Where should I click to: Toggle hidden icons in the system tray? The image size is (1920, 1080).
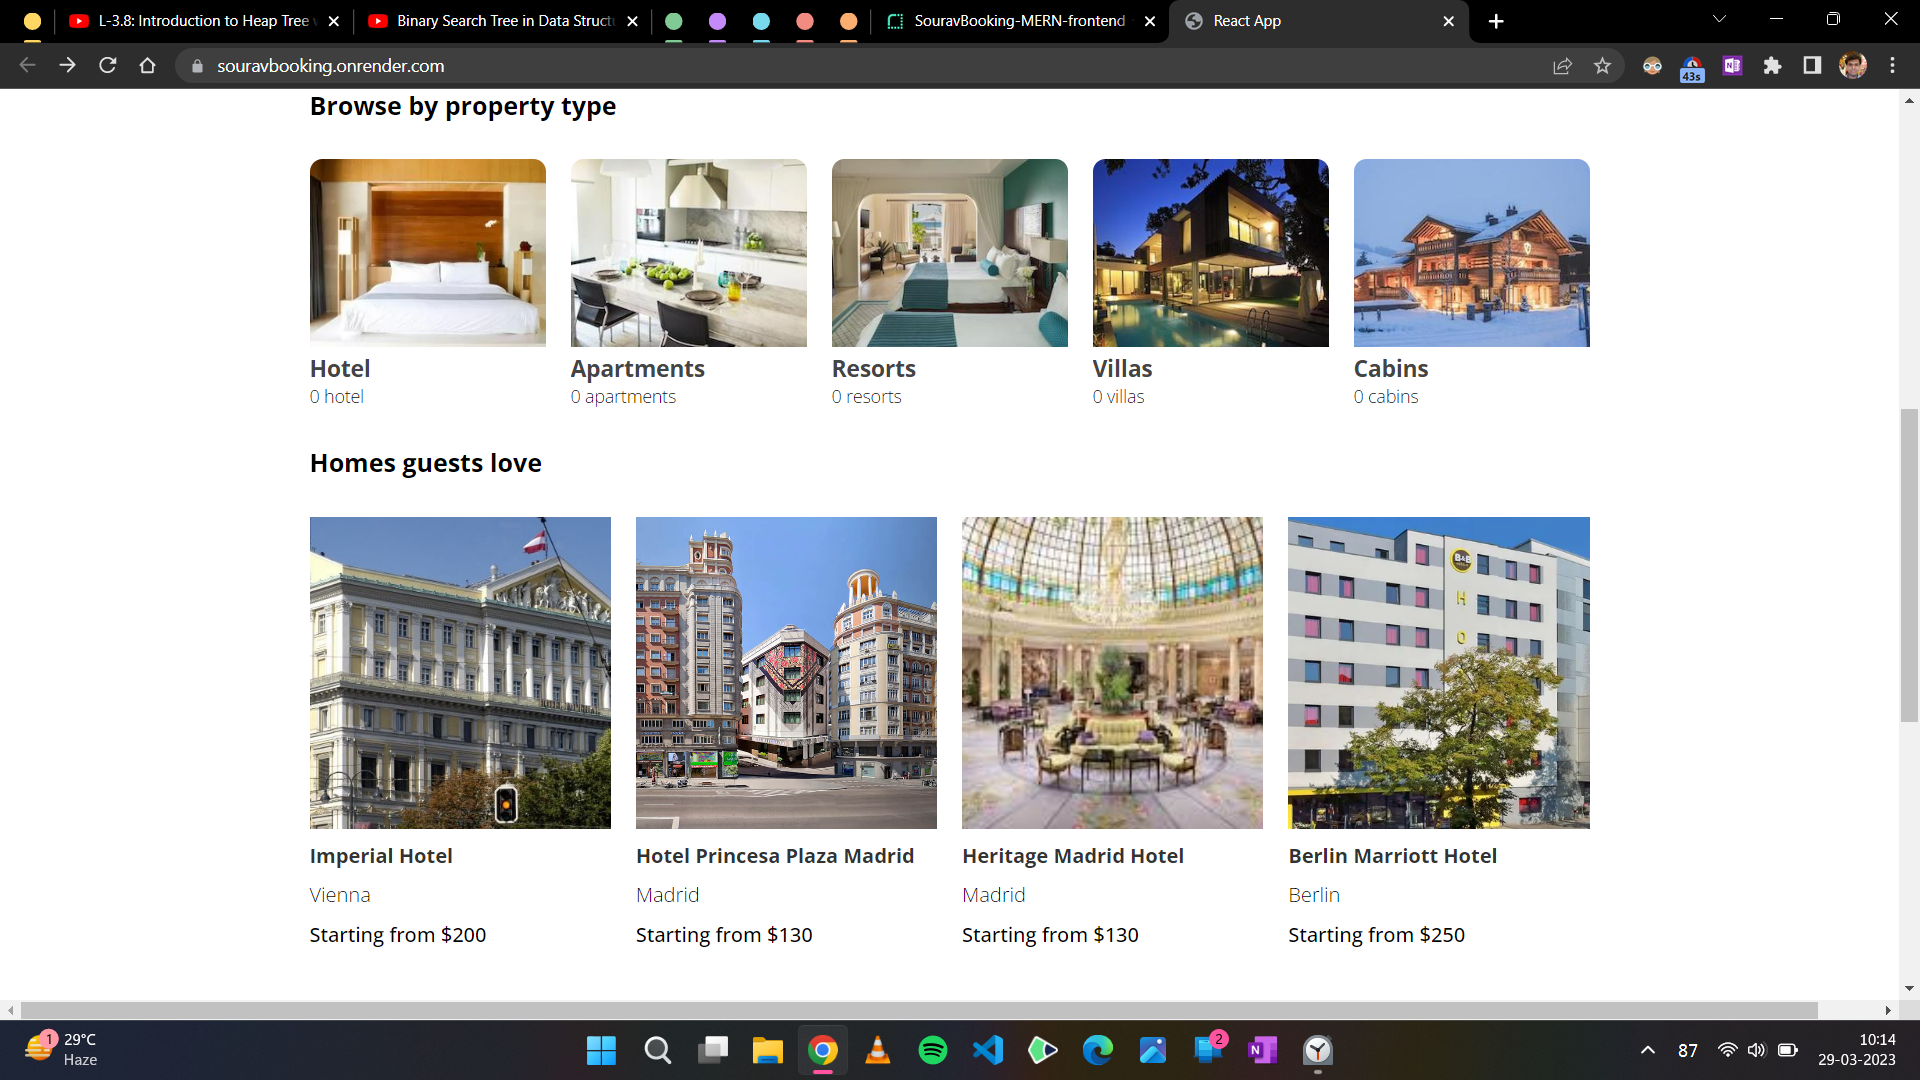point(1646,1051)
